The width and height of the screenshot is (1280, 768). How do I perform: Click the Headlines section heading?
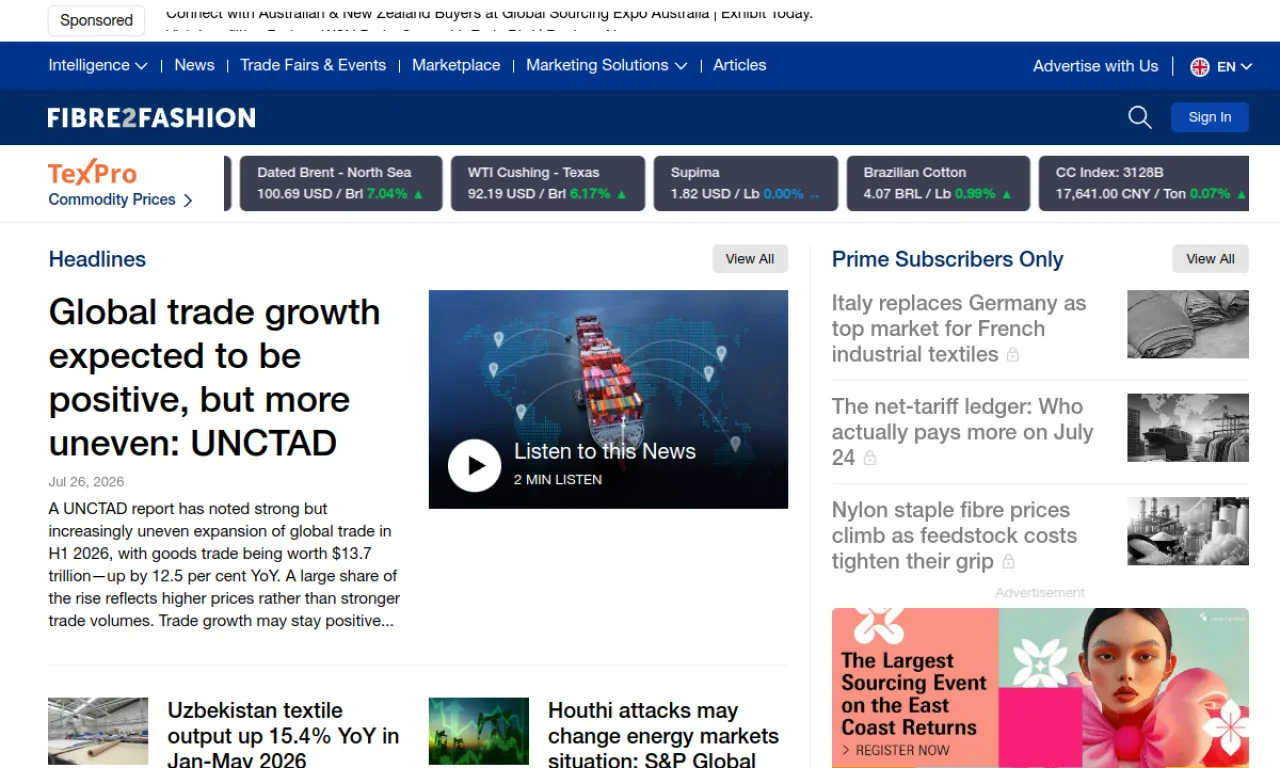point(97,259)
